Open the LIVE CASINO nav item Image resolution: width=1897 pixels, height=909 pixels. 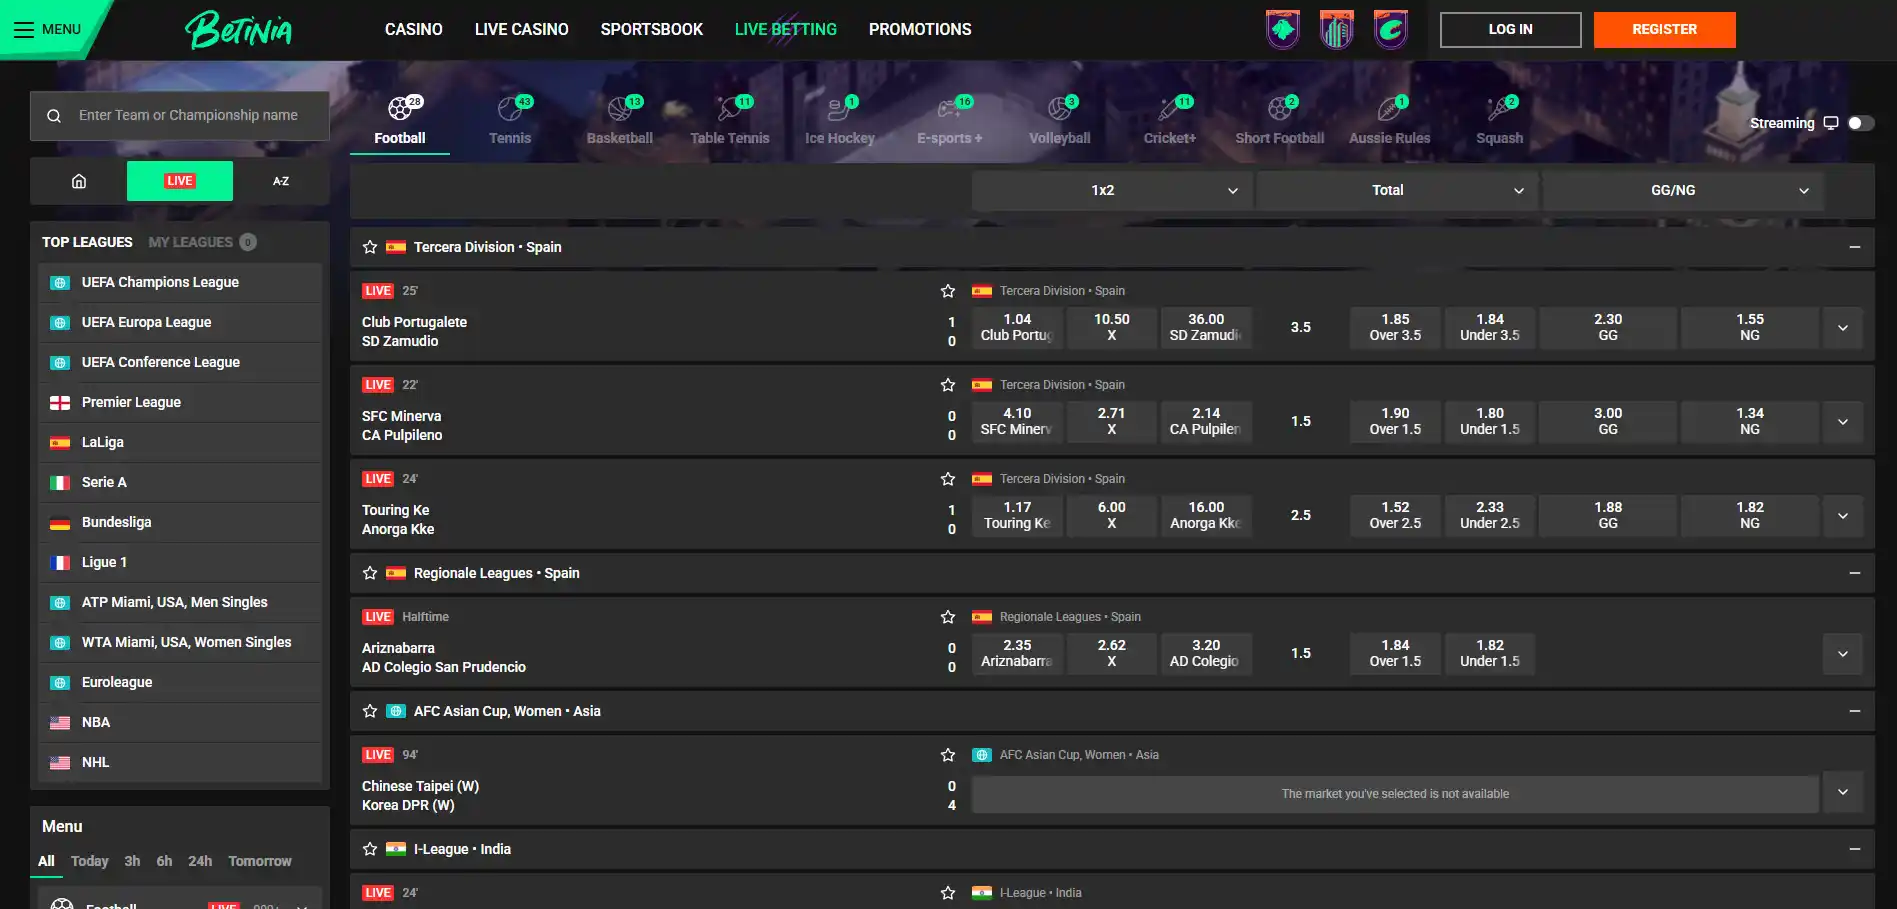(x=522, y=30)
